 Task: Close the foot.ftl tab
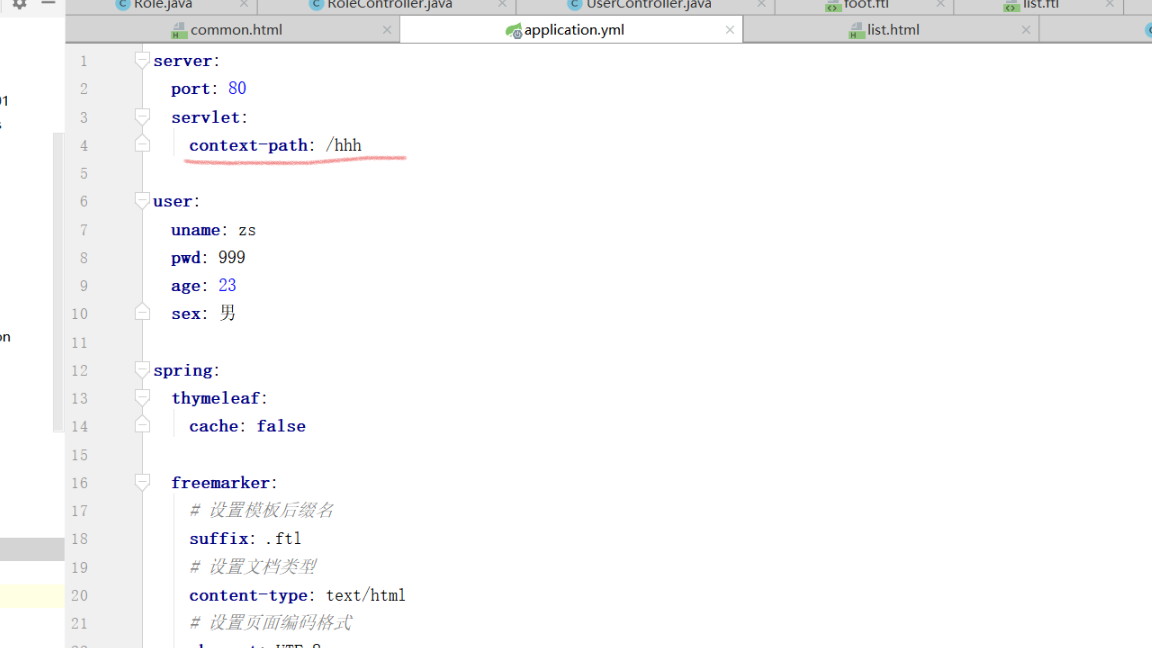pyautogui.click(x=940, y=4)
